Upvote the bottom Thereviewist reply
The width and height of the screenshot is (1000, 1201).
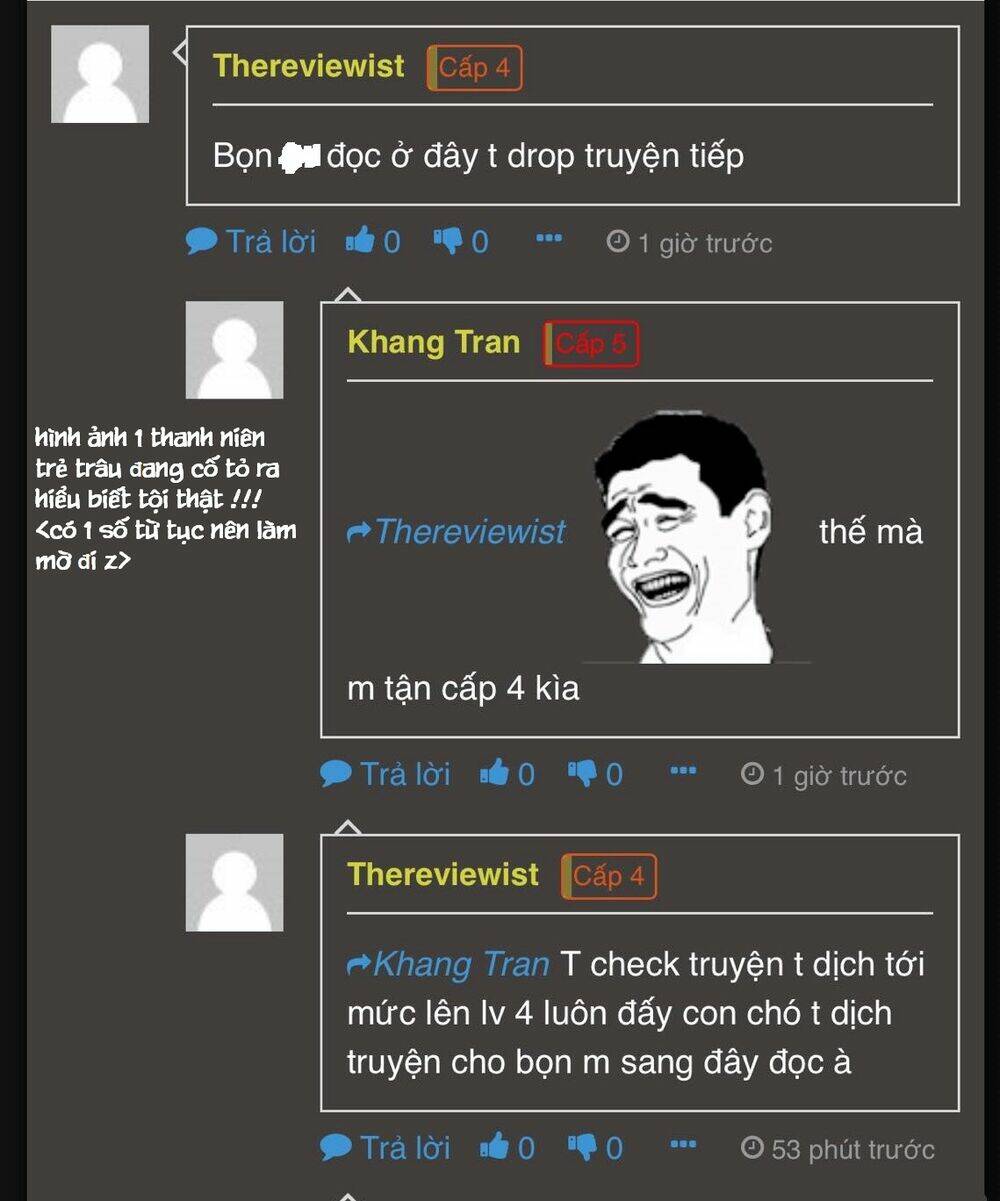click(x=507, y=1147)
